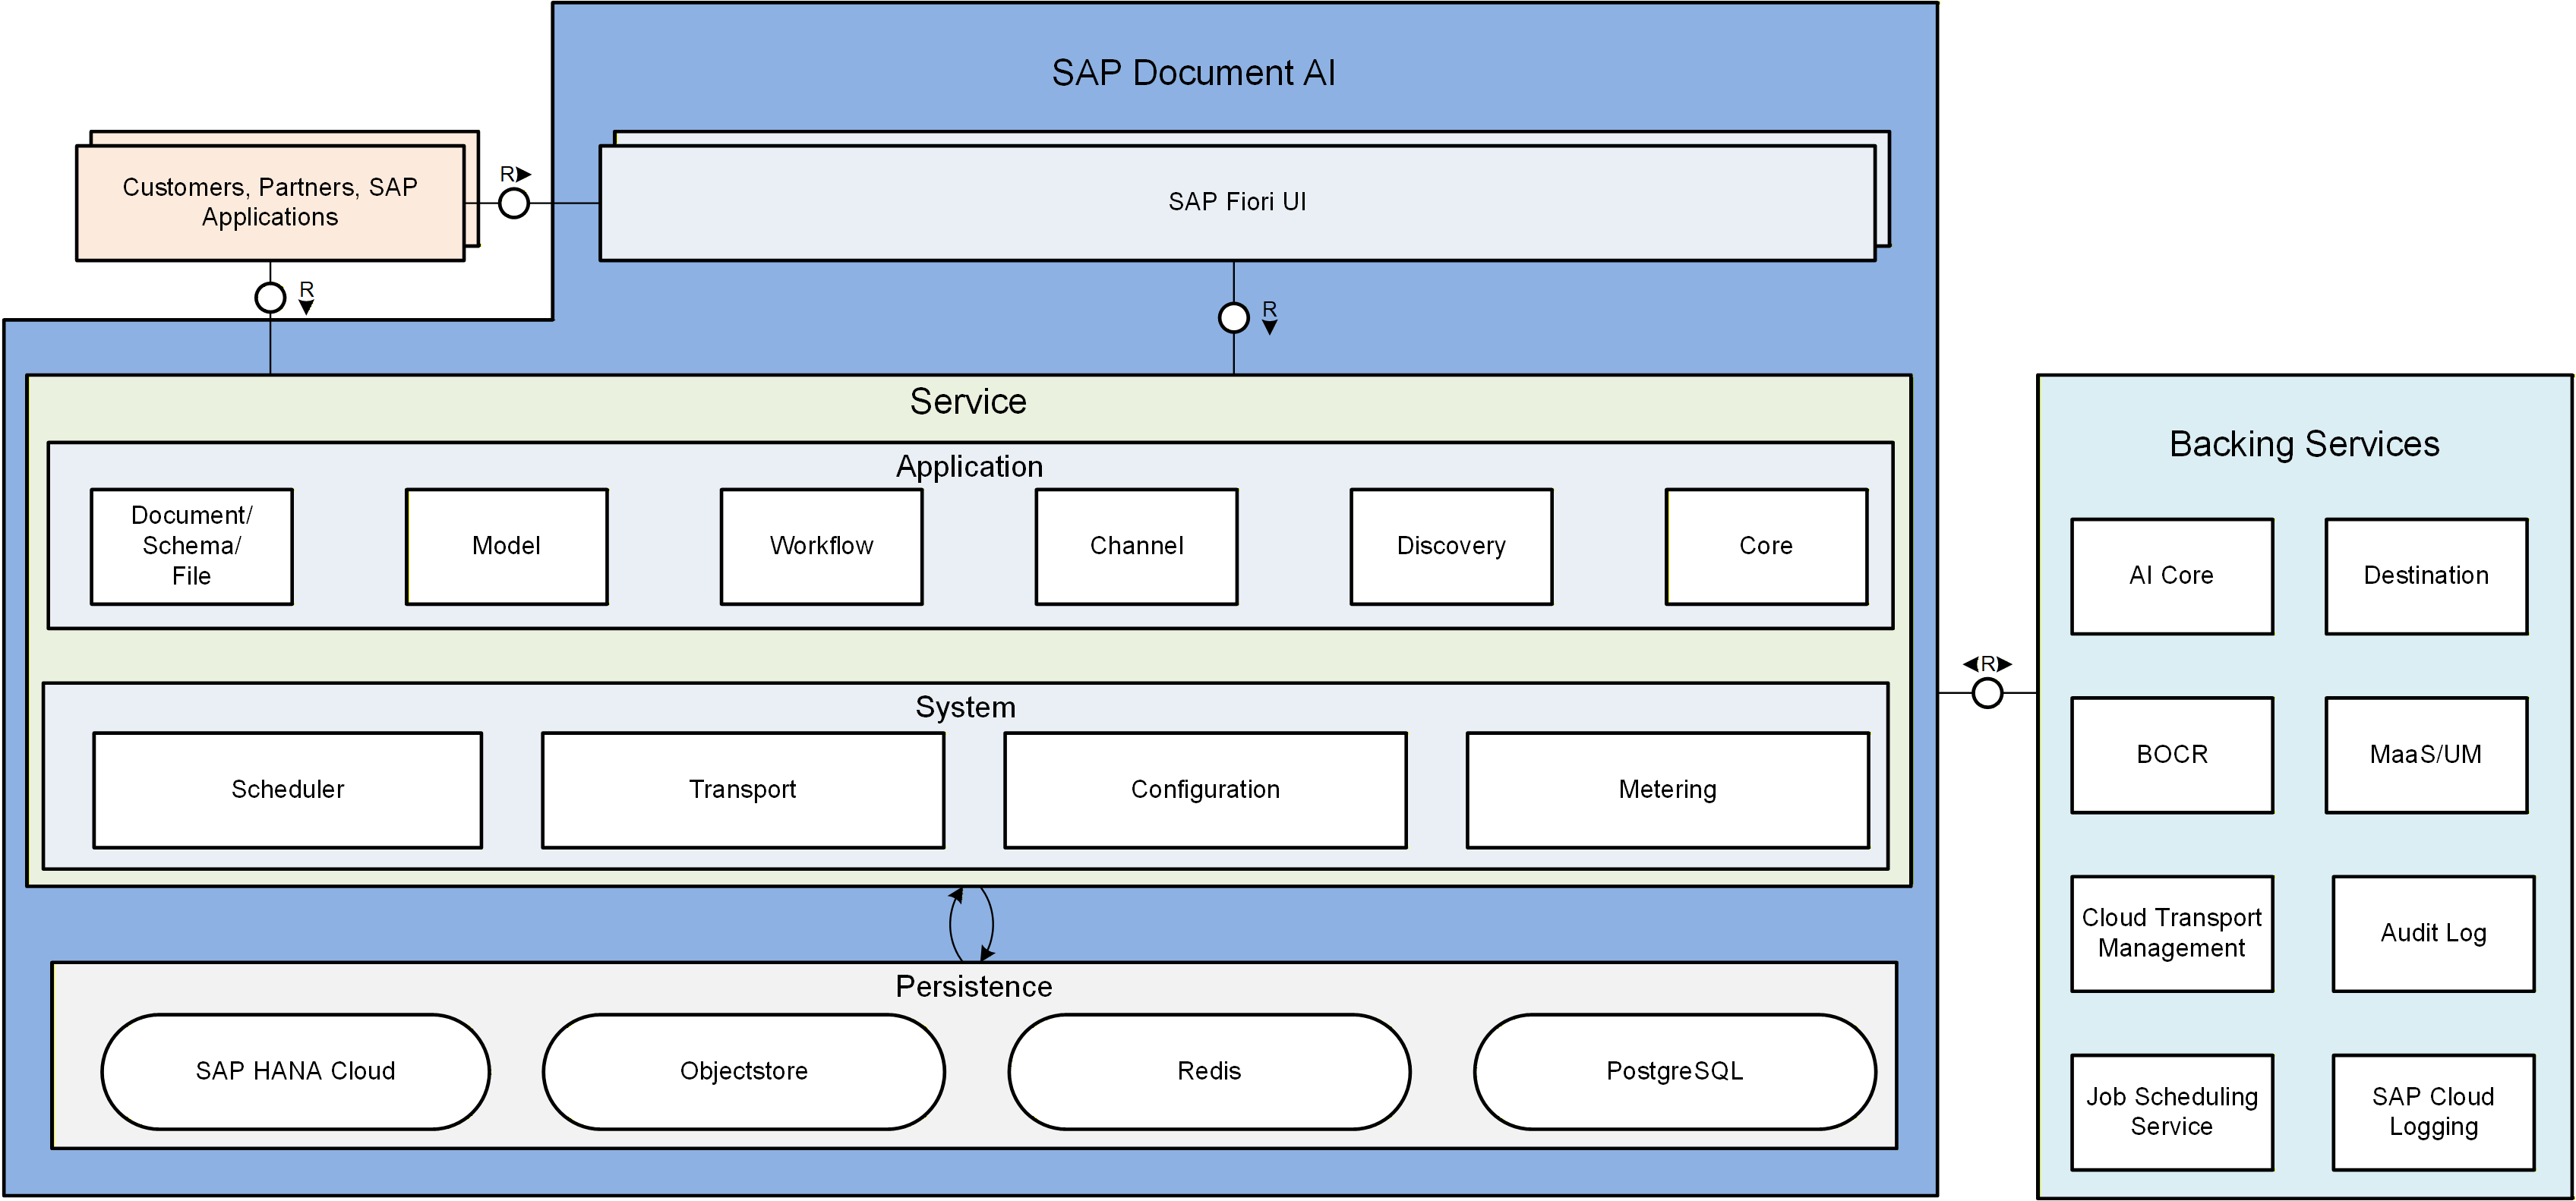
Task: Select the Channel application component
Action: [1136, 546]
